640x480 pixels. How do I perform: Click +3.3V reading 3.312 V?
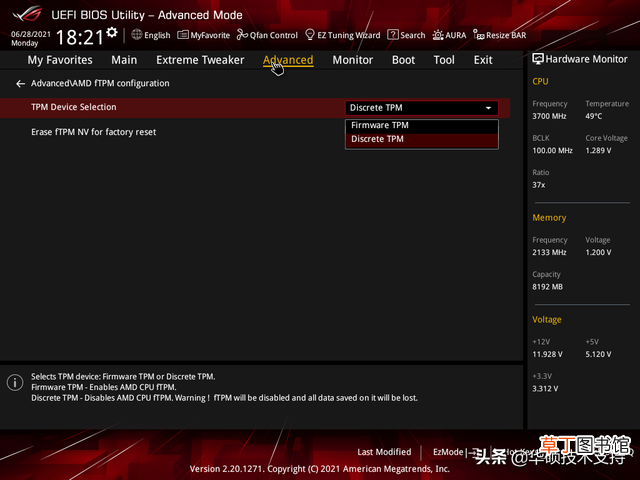coord(545,389)
